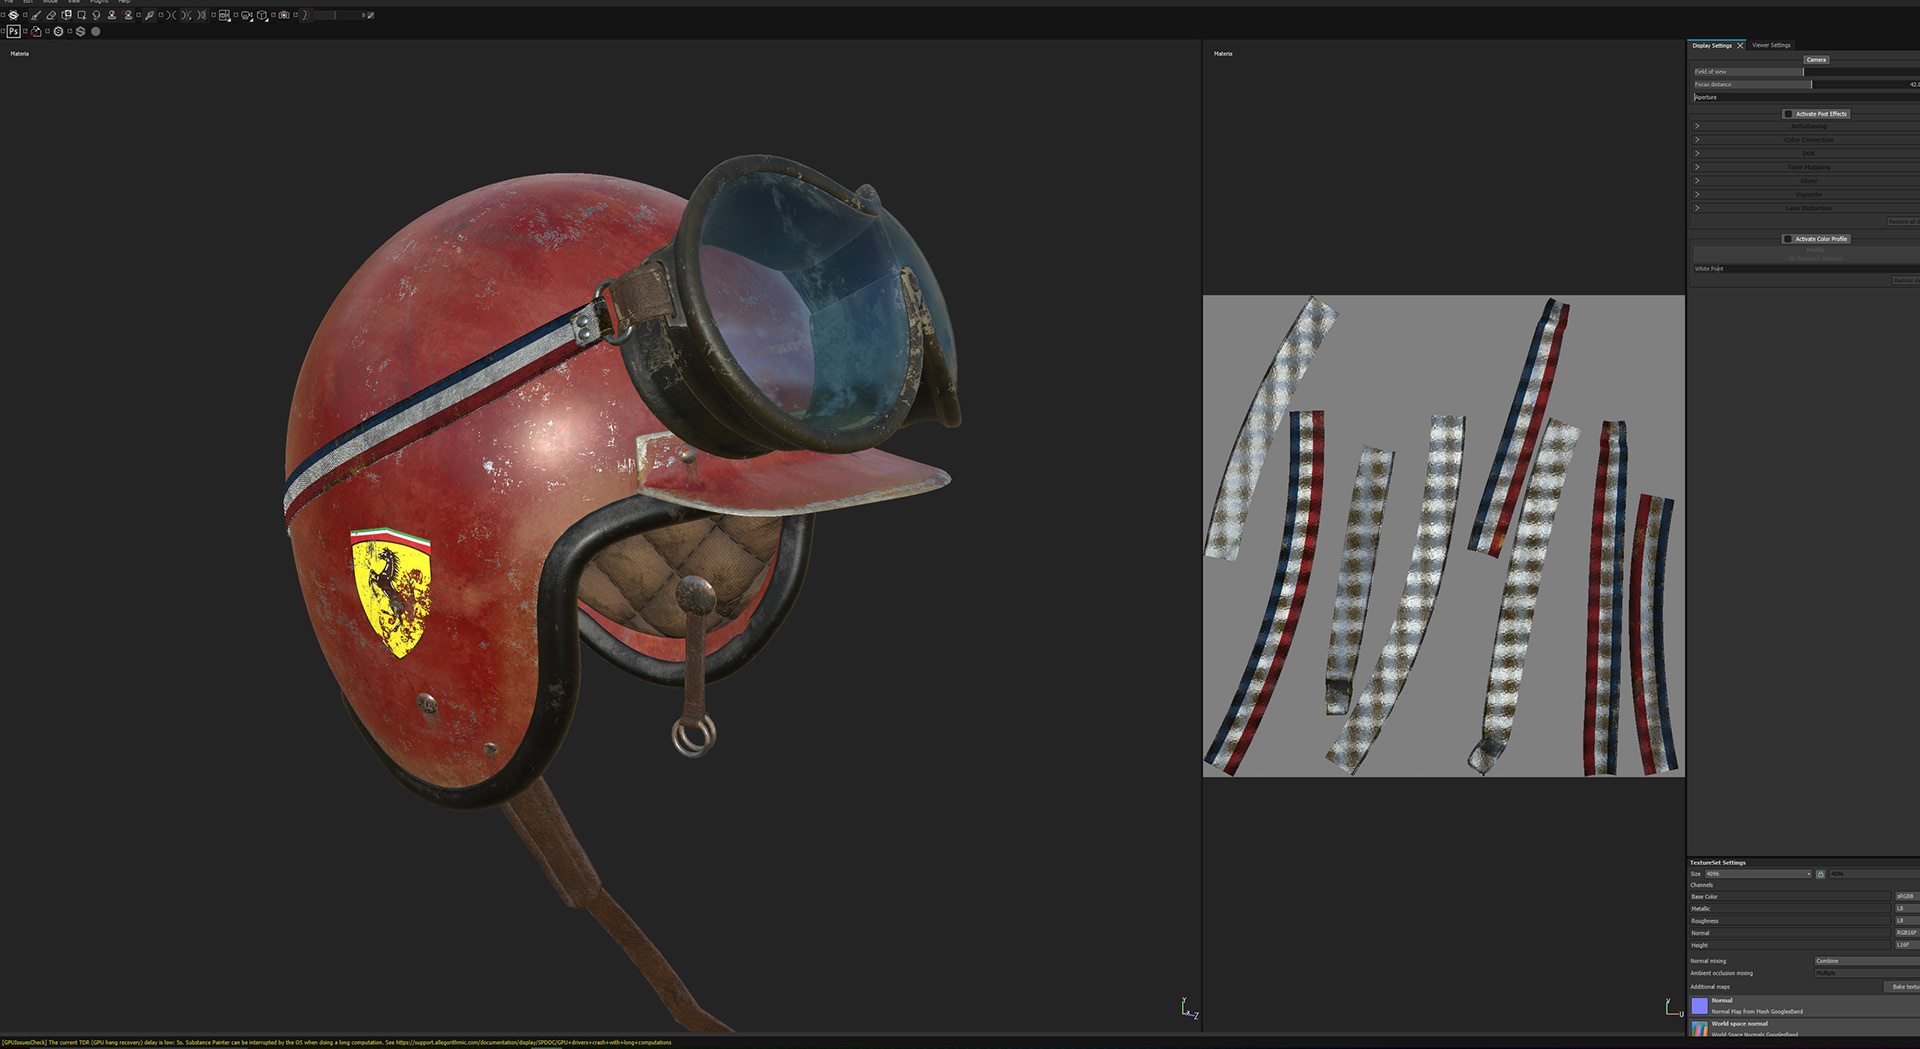Select the Smudge tool
The height and width of the screenshot is (1049, 1920).
96,15
